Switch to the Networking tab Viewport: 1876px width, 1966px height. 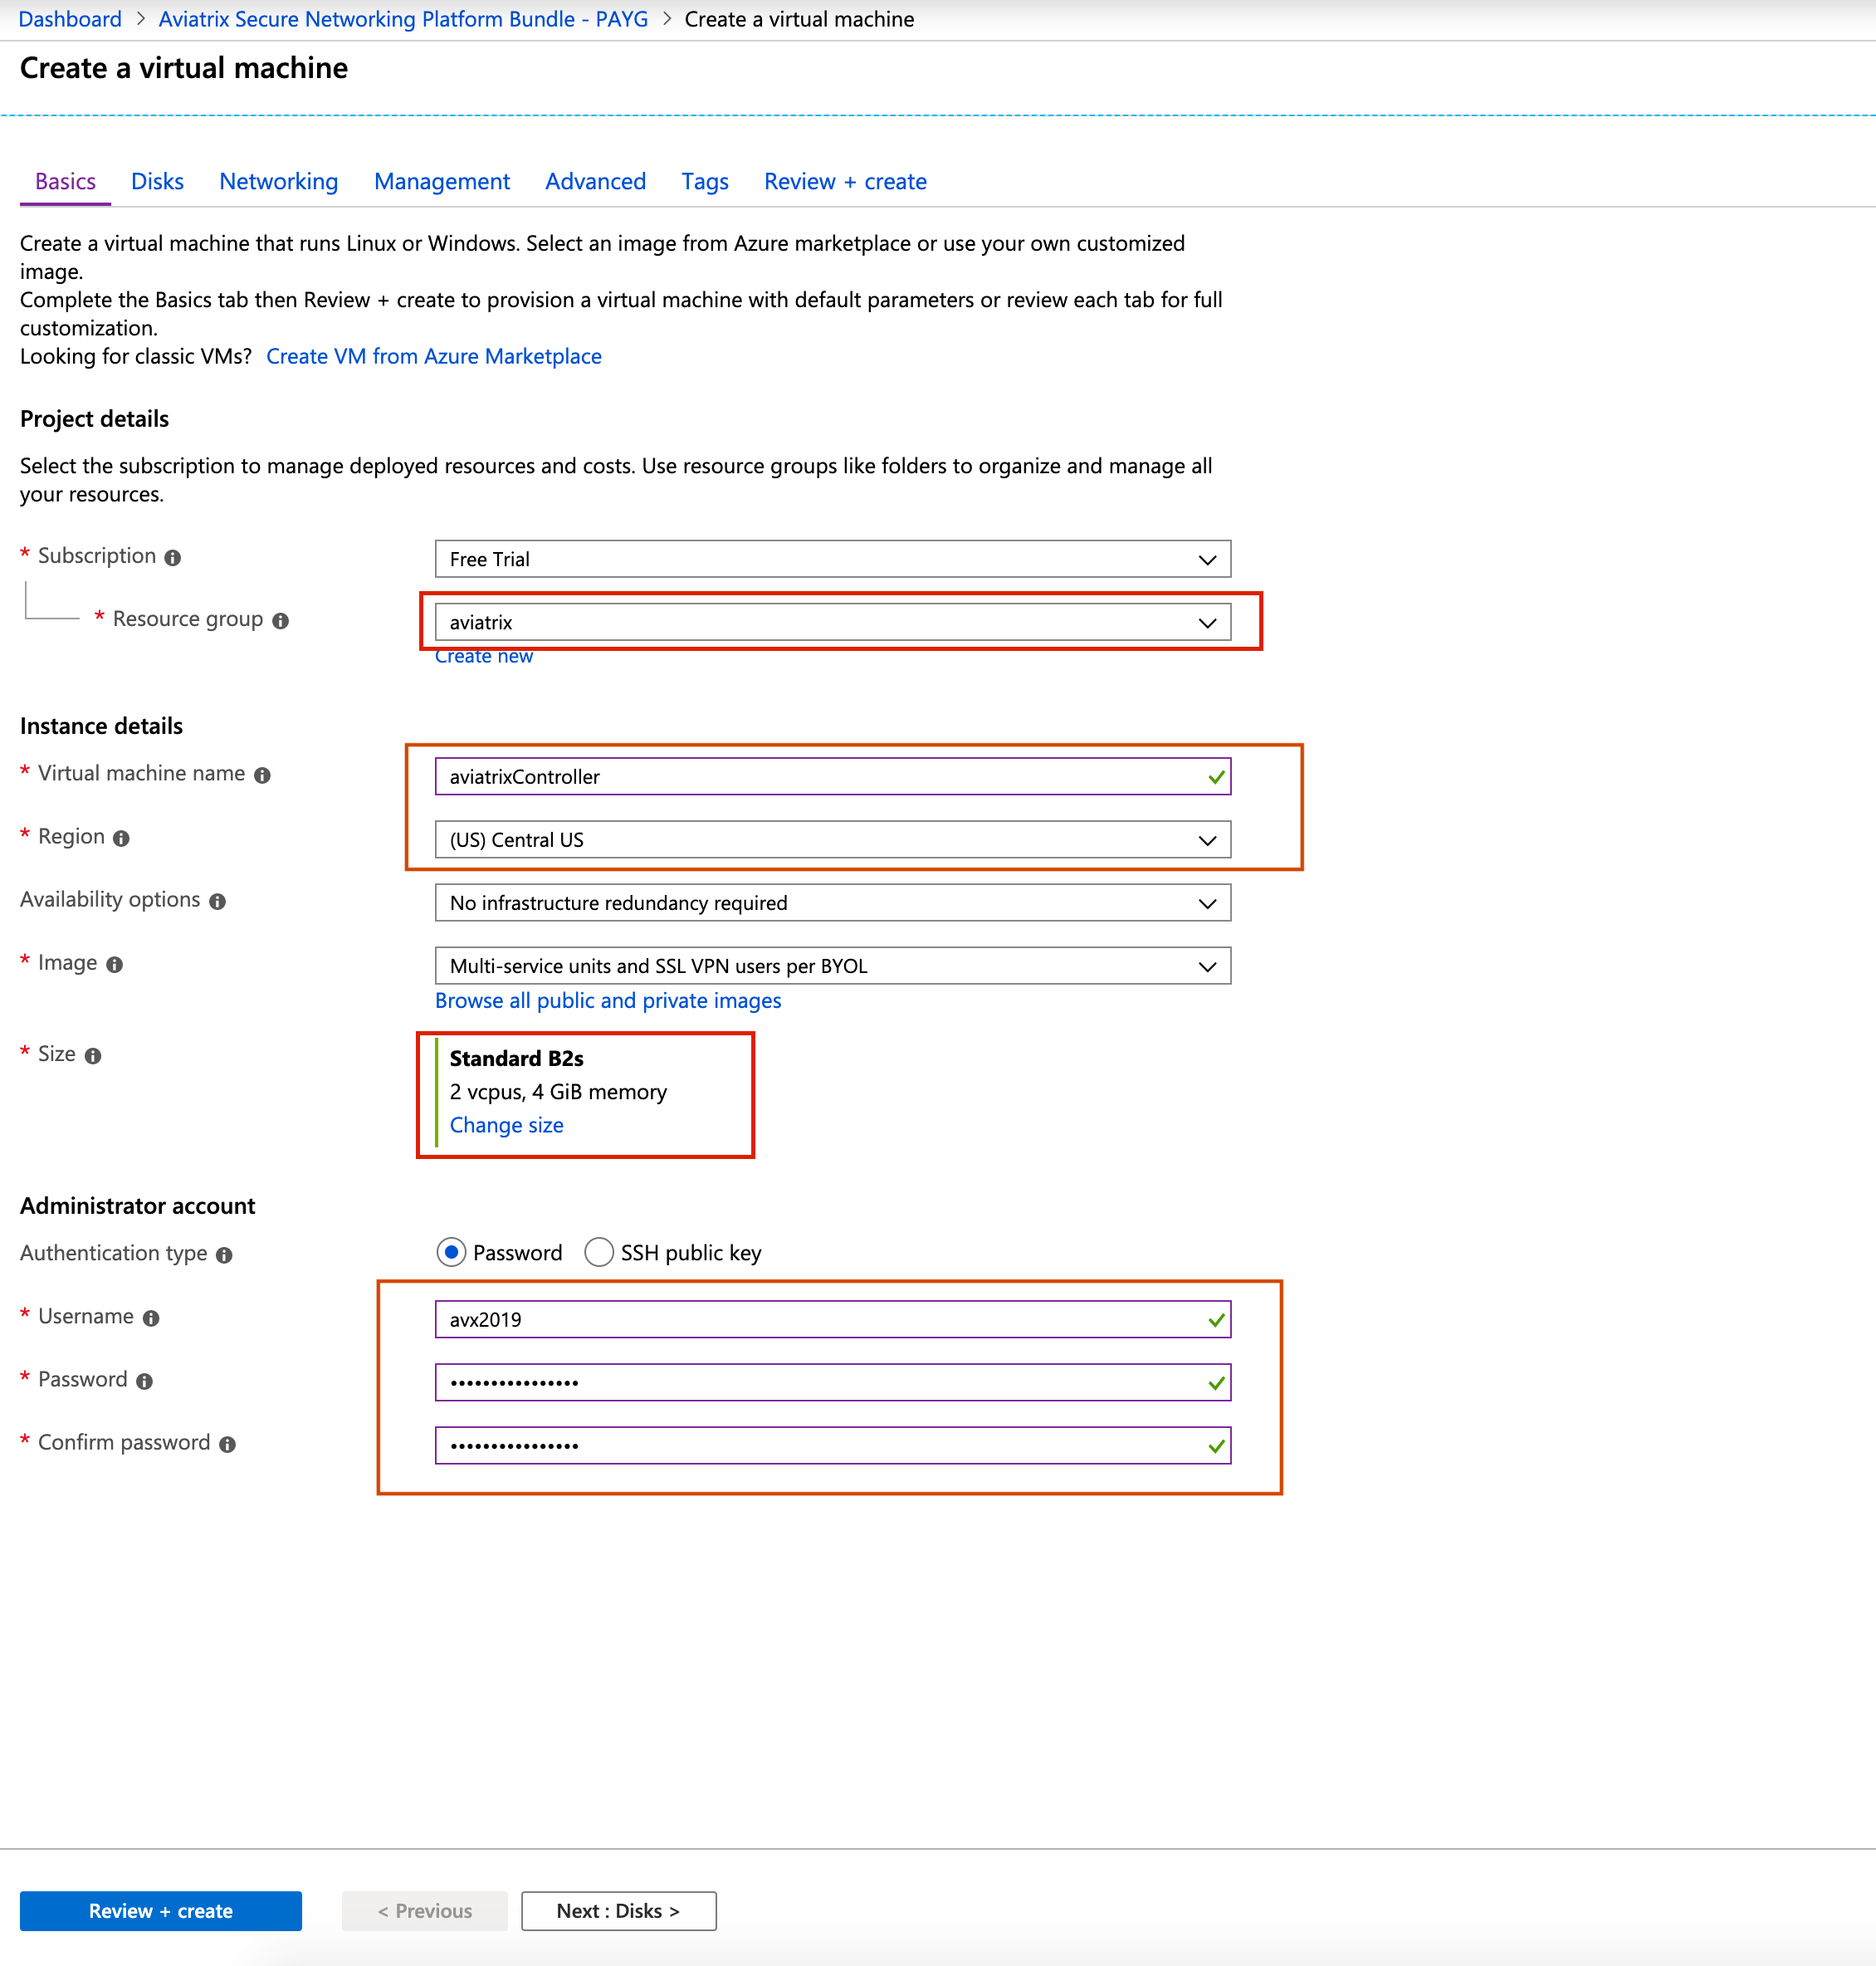pyautogui.click(x=278, y=181)
